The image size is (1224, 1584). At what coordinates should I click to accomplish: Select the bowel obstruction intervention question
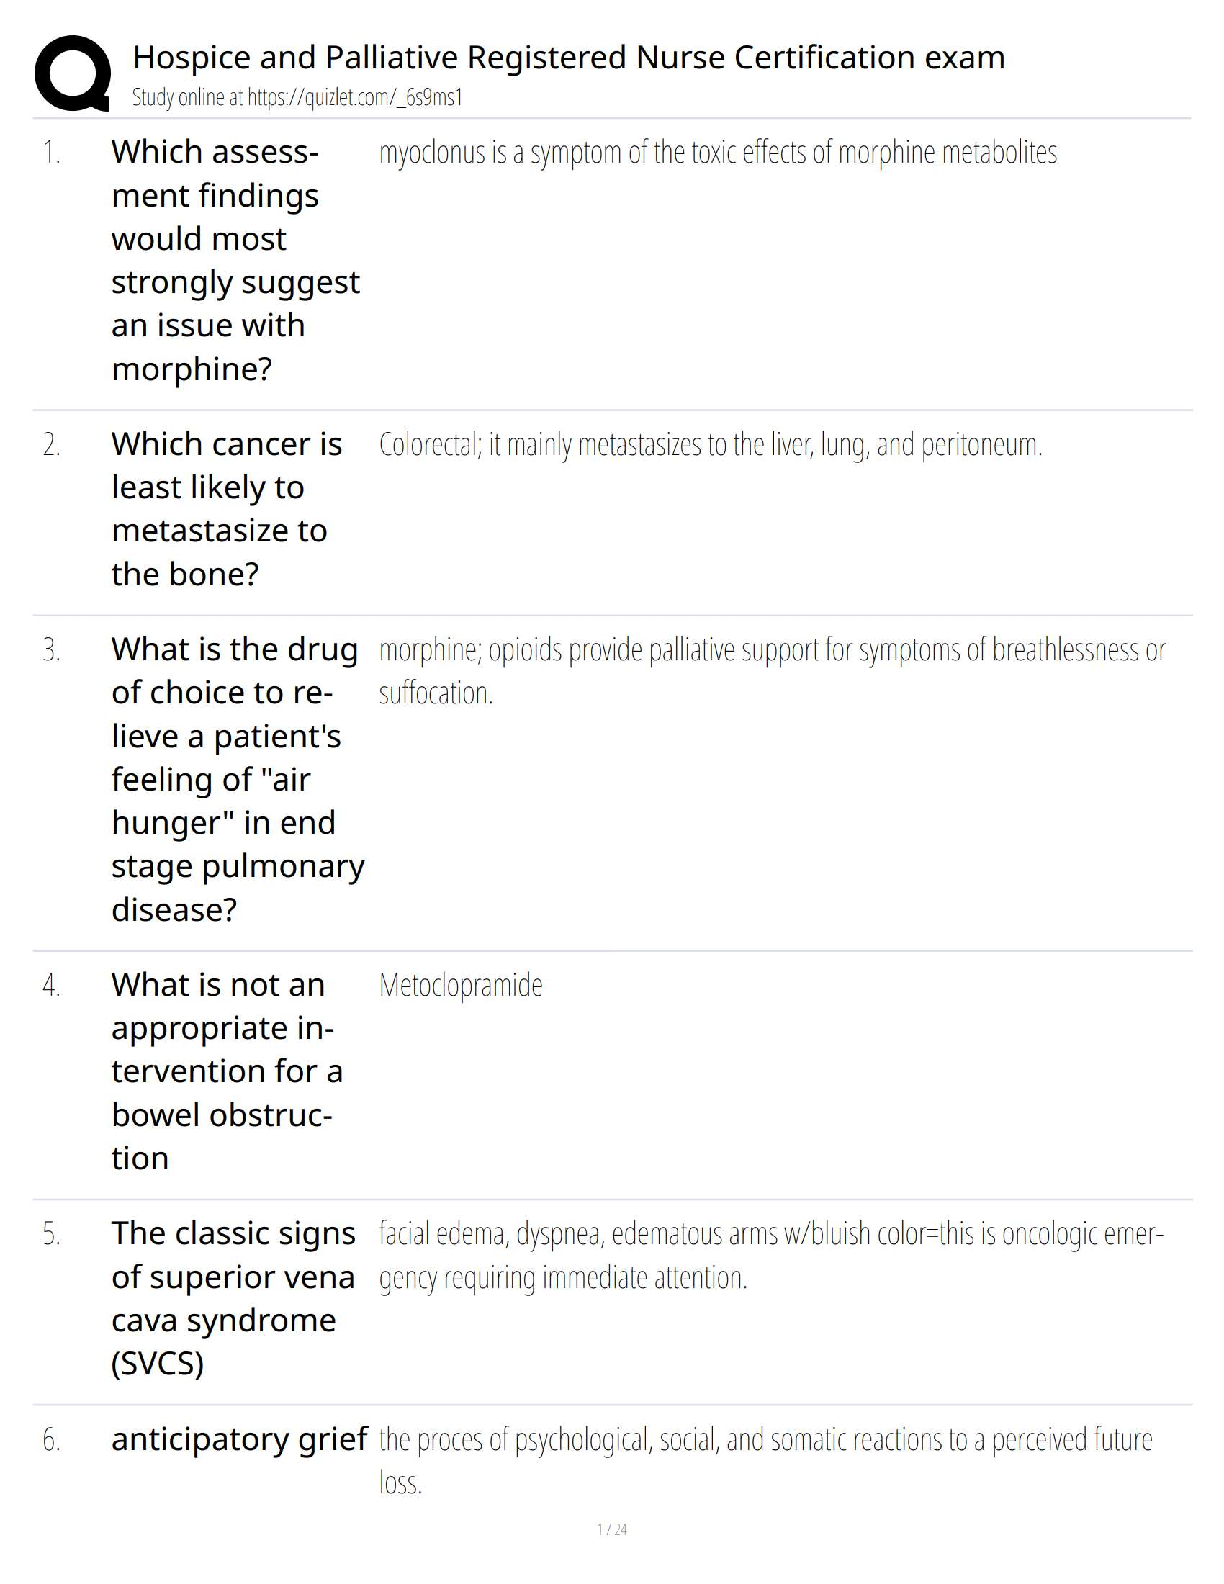[226, 1071]
